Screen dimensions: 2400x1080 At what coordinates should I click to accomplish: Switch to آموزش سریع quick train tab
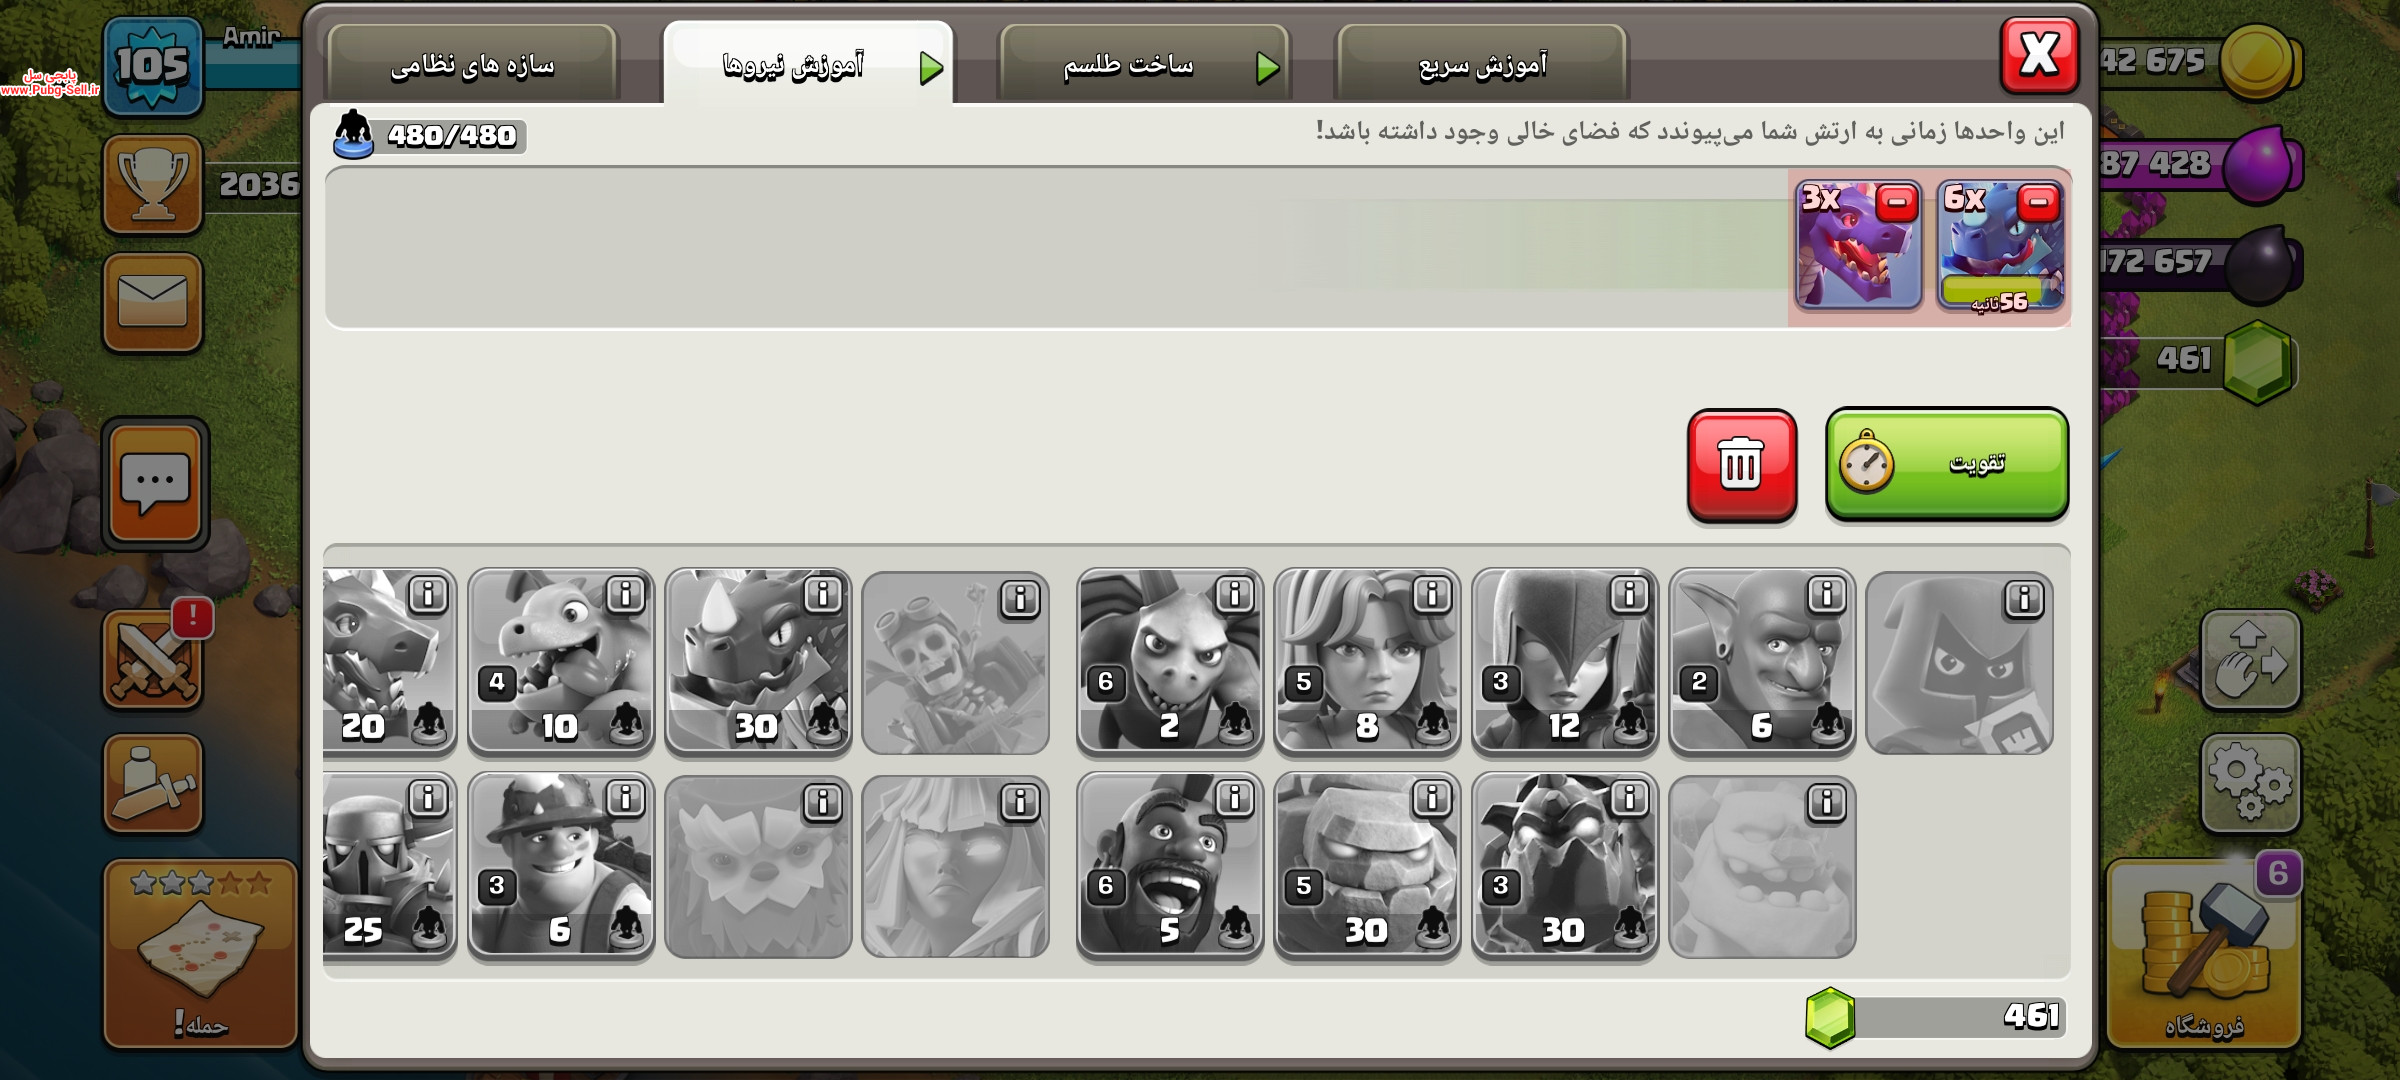[x=1482, y=65]
